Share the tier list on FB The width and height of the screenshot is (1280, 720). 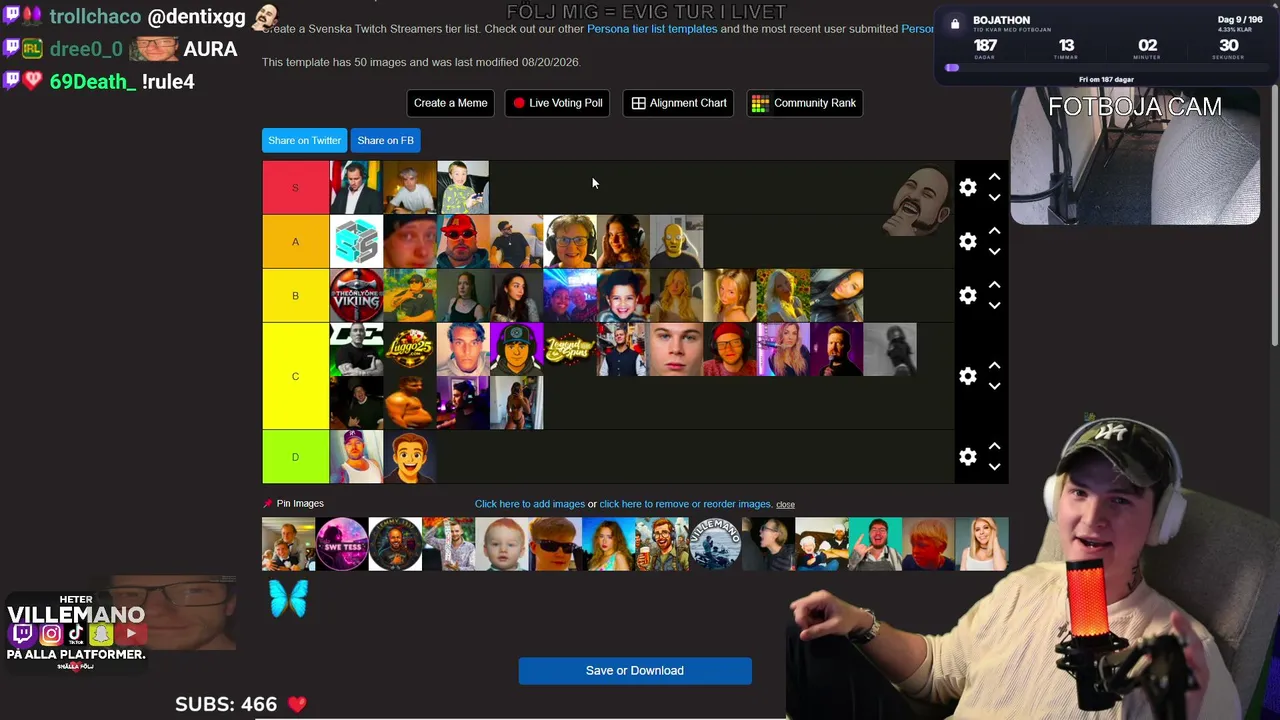point(385,140)
